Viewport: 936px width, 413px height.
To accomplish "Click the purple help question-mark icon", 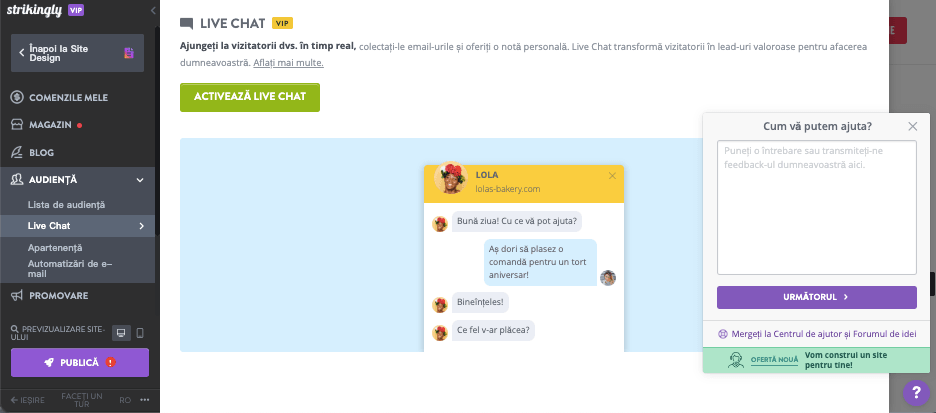I will (x=916, y=393).
